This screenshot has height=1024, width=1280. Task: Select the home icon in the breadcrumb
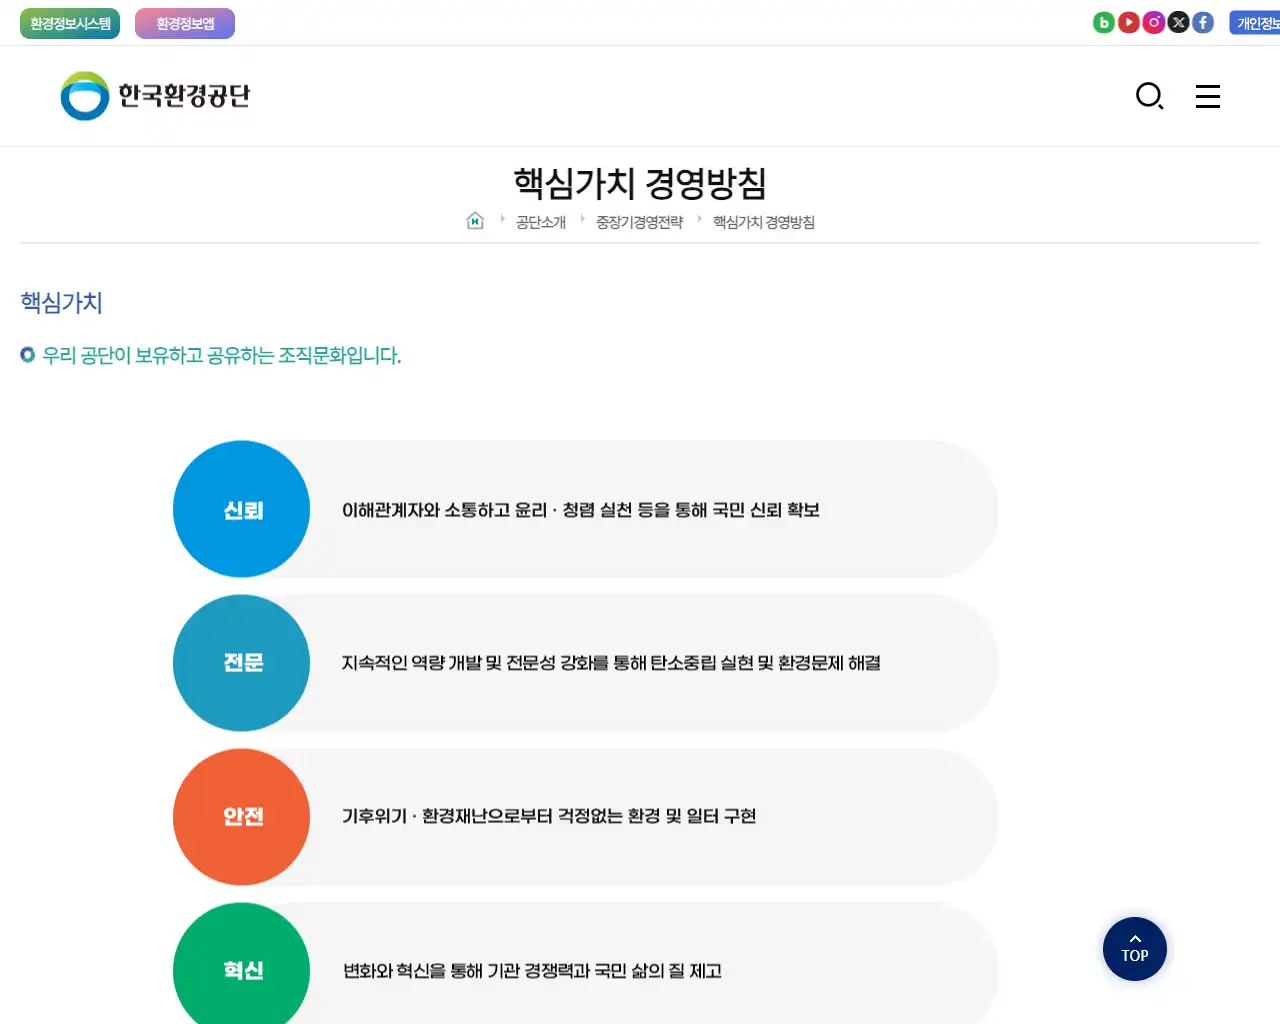coord(475,220)
